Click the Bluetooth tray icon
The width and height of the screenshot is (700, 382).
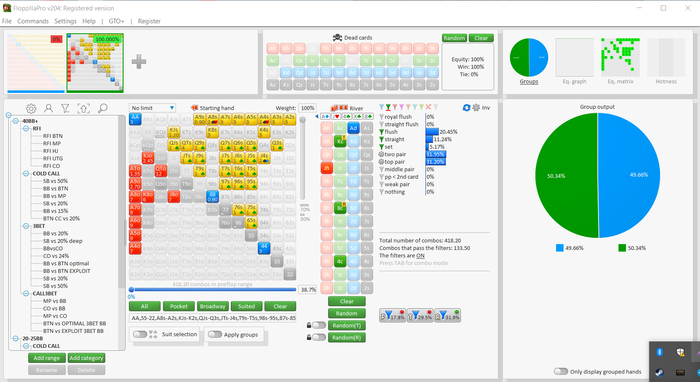pyautogui.click(x=659, y=353)
